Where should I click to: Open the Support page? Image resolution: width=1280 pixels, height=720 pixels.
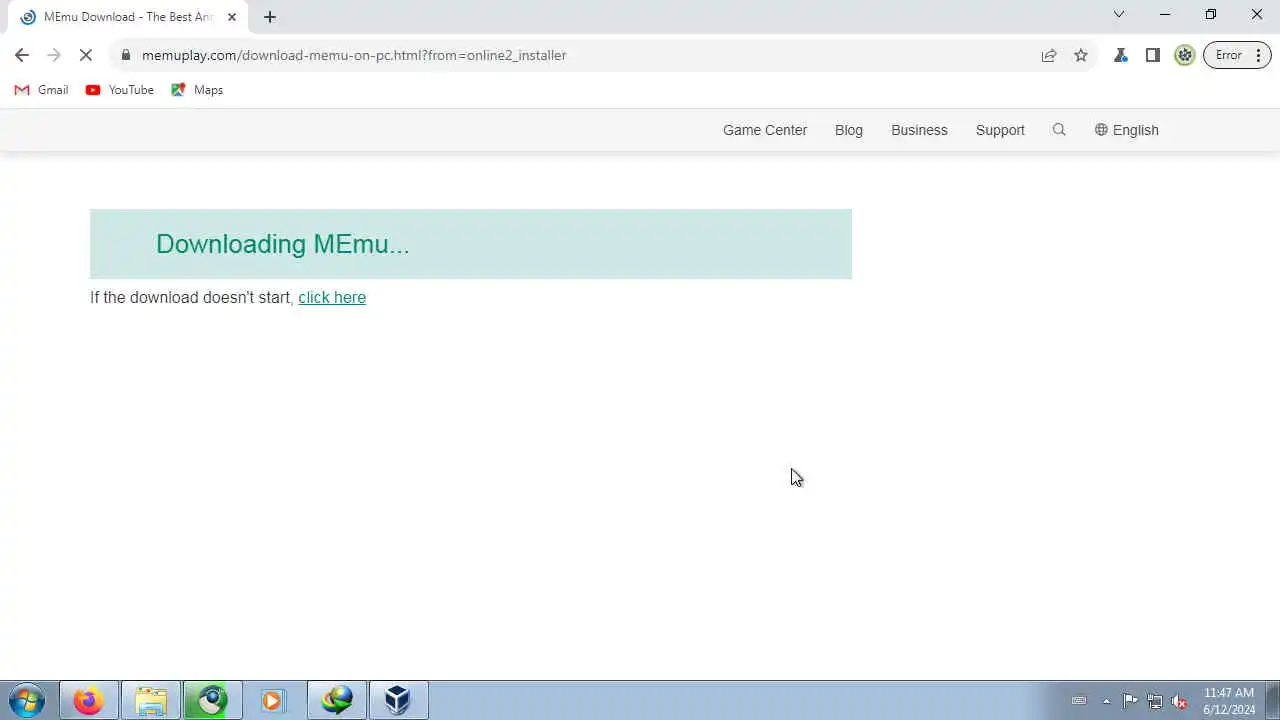(1000, 130)
